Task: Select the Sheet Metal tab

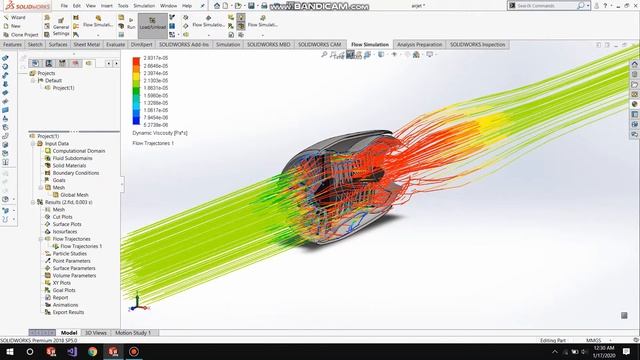Action: coord(87,44)
